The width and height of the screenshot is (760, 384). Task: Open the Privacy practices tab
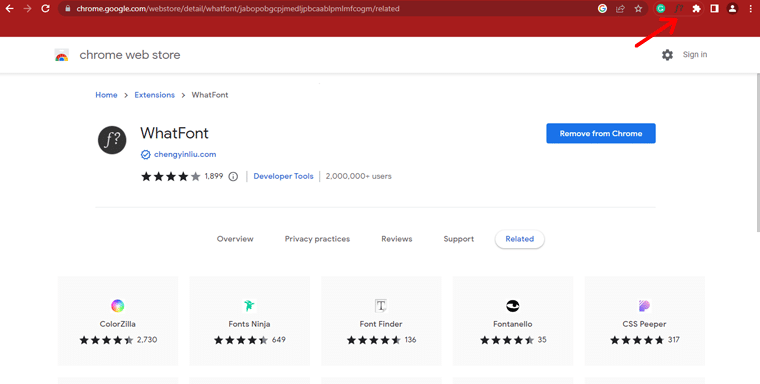click(317, 239)
